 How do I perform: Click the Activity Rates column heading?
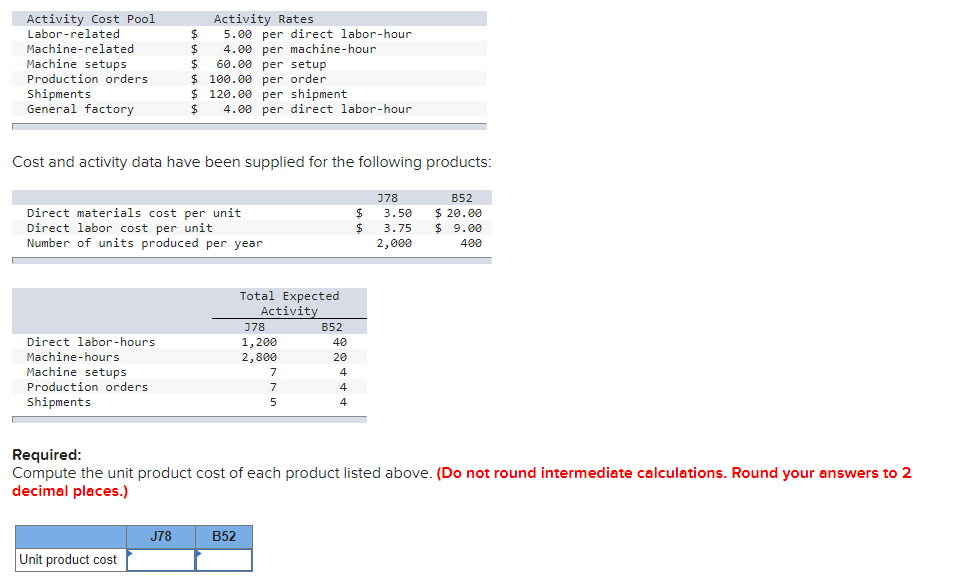pos(262,18)
